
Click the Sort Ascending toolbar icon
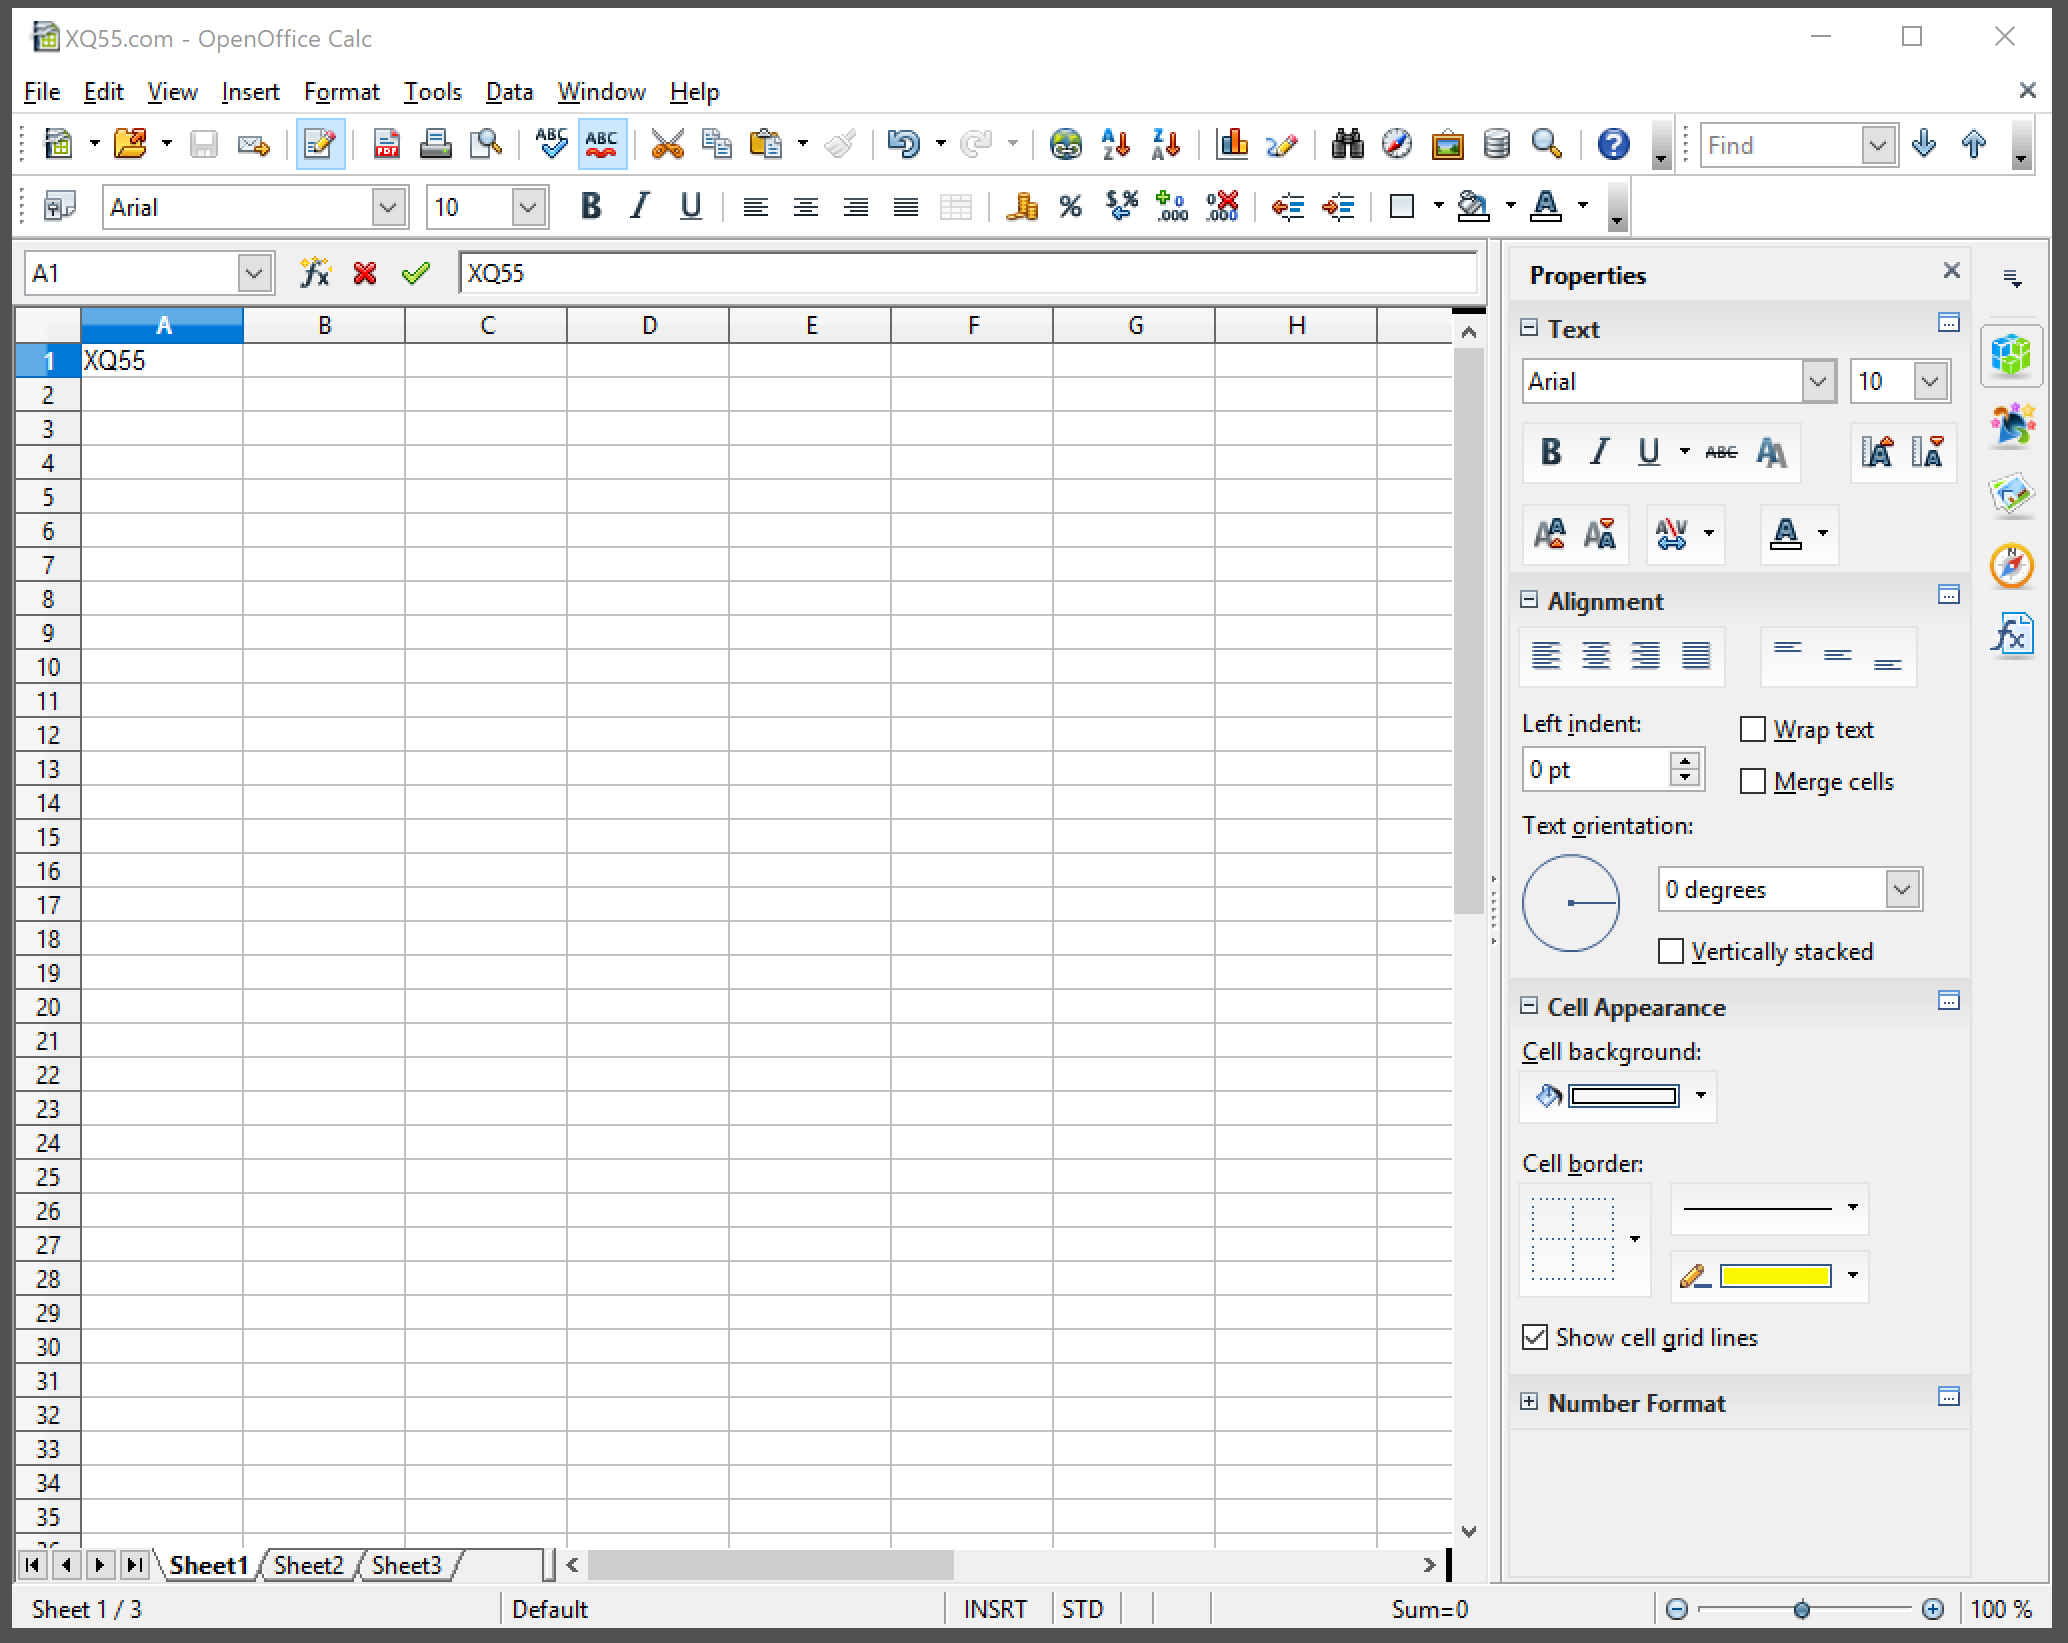click(1115, 145)
